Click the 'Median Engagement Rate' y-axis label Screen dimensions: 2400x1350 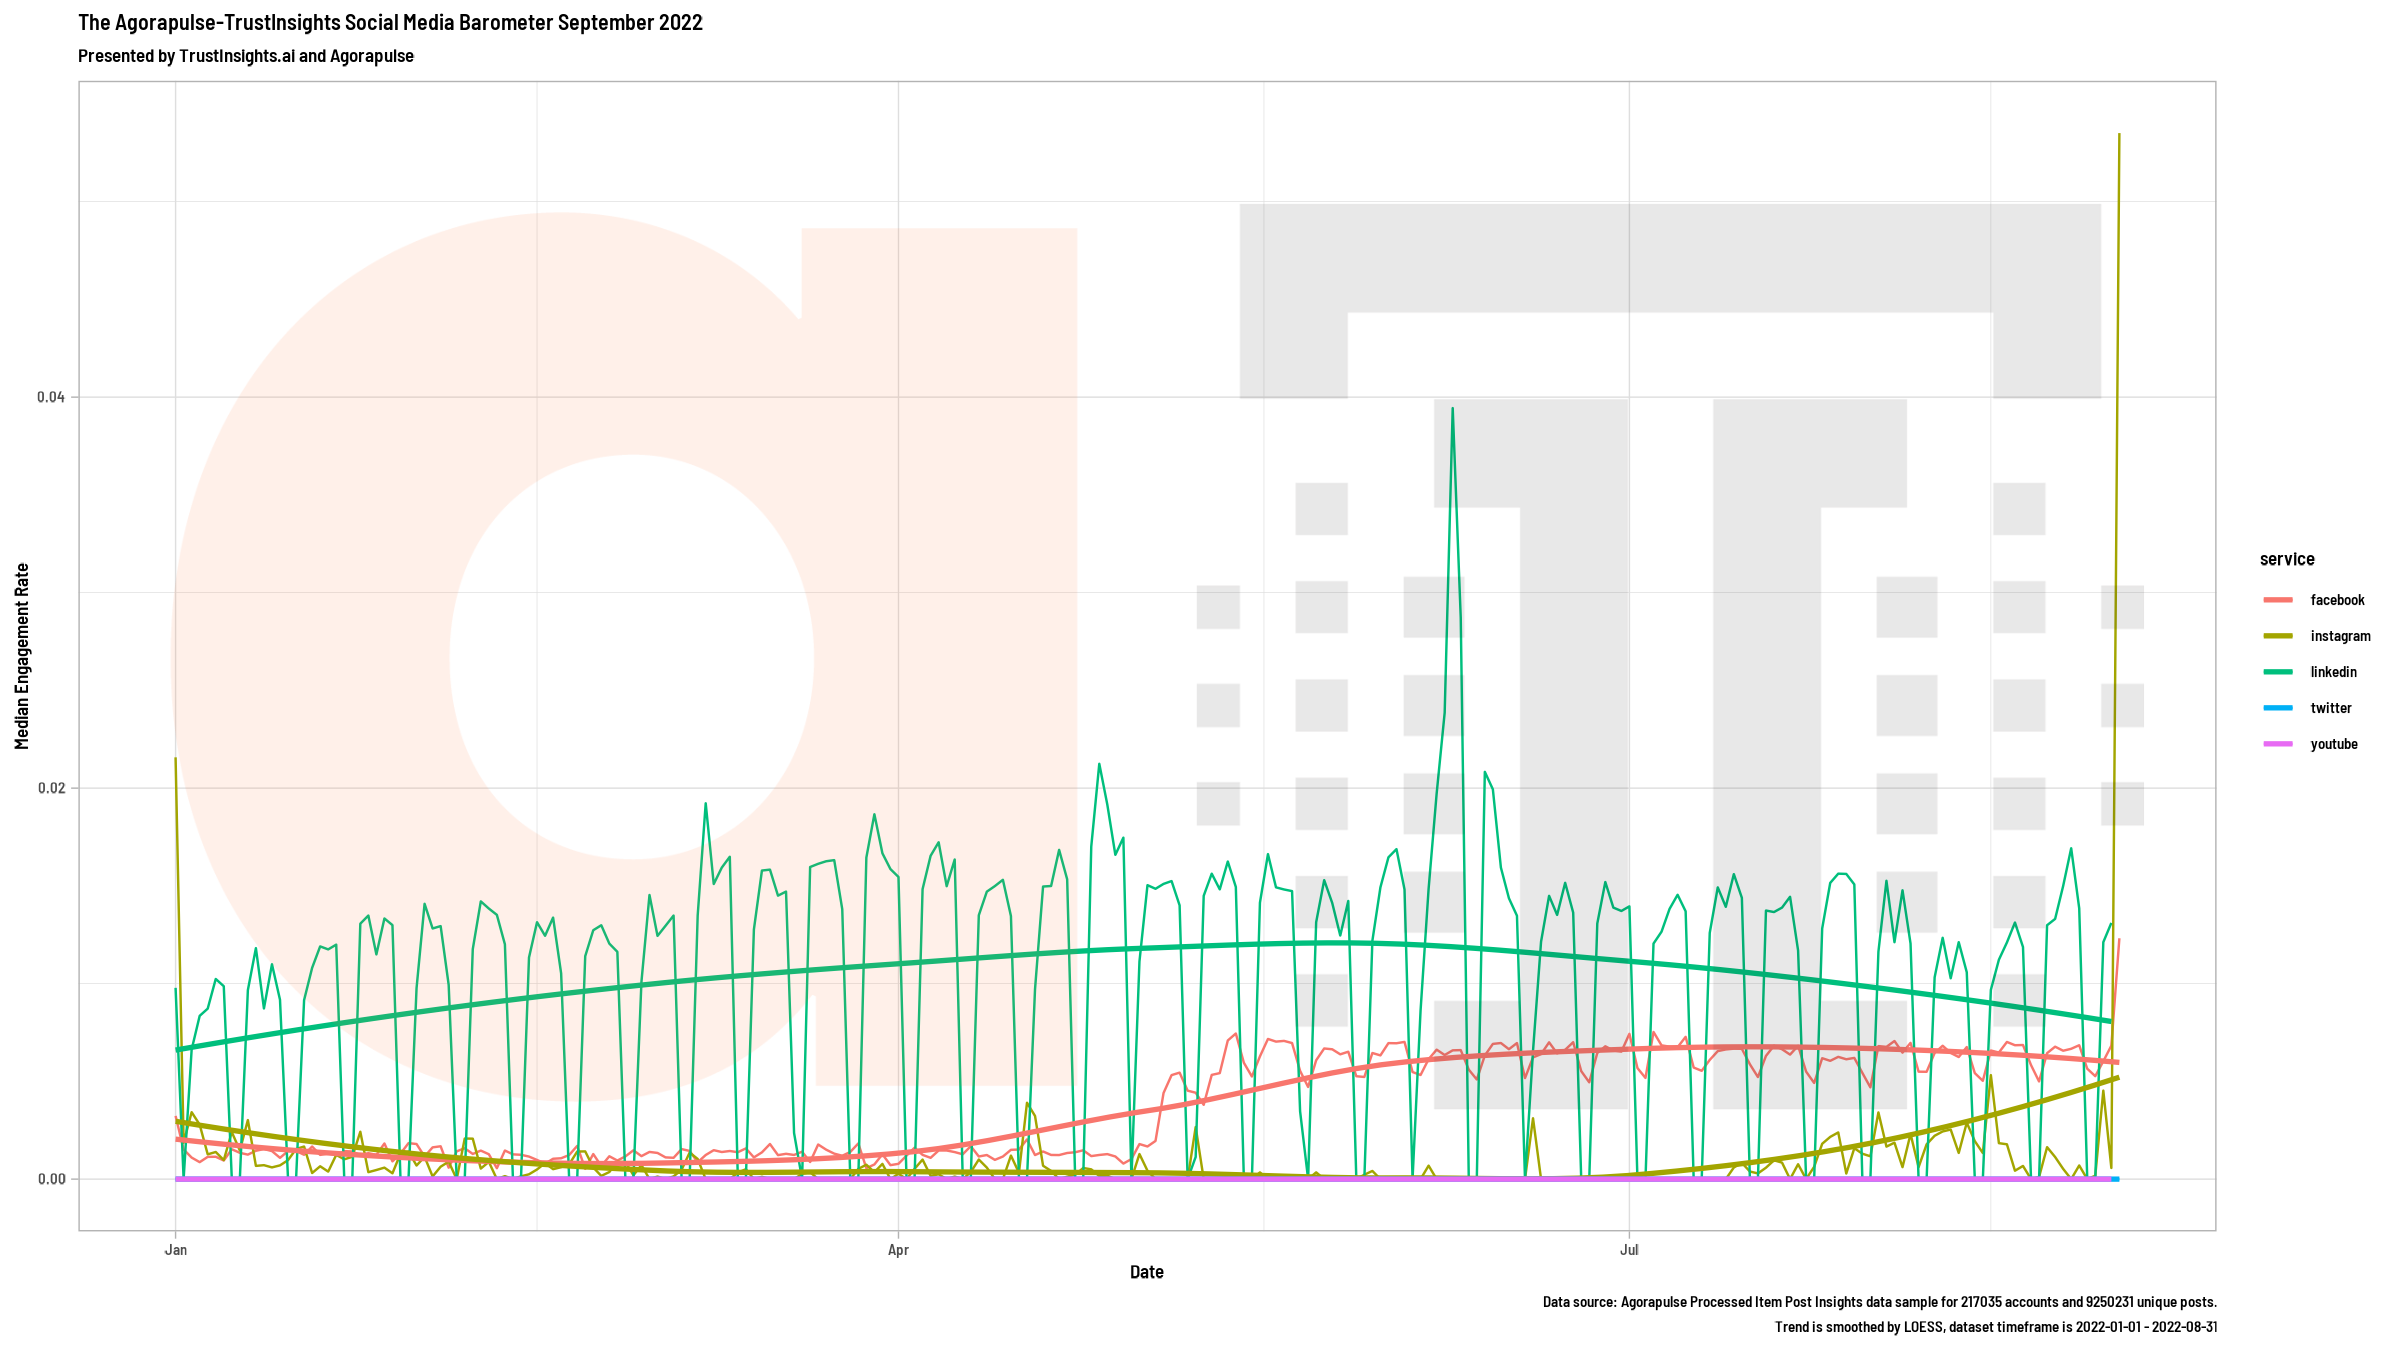point(22,656)
